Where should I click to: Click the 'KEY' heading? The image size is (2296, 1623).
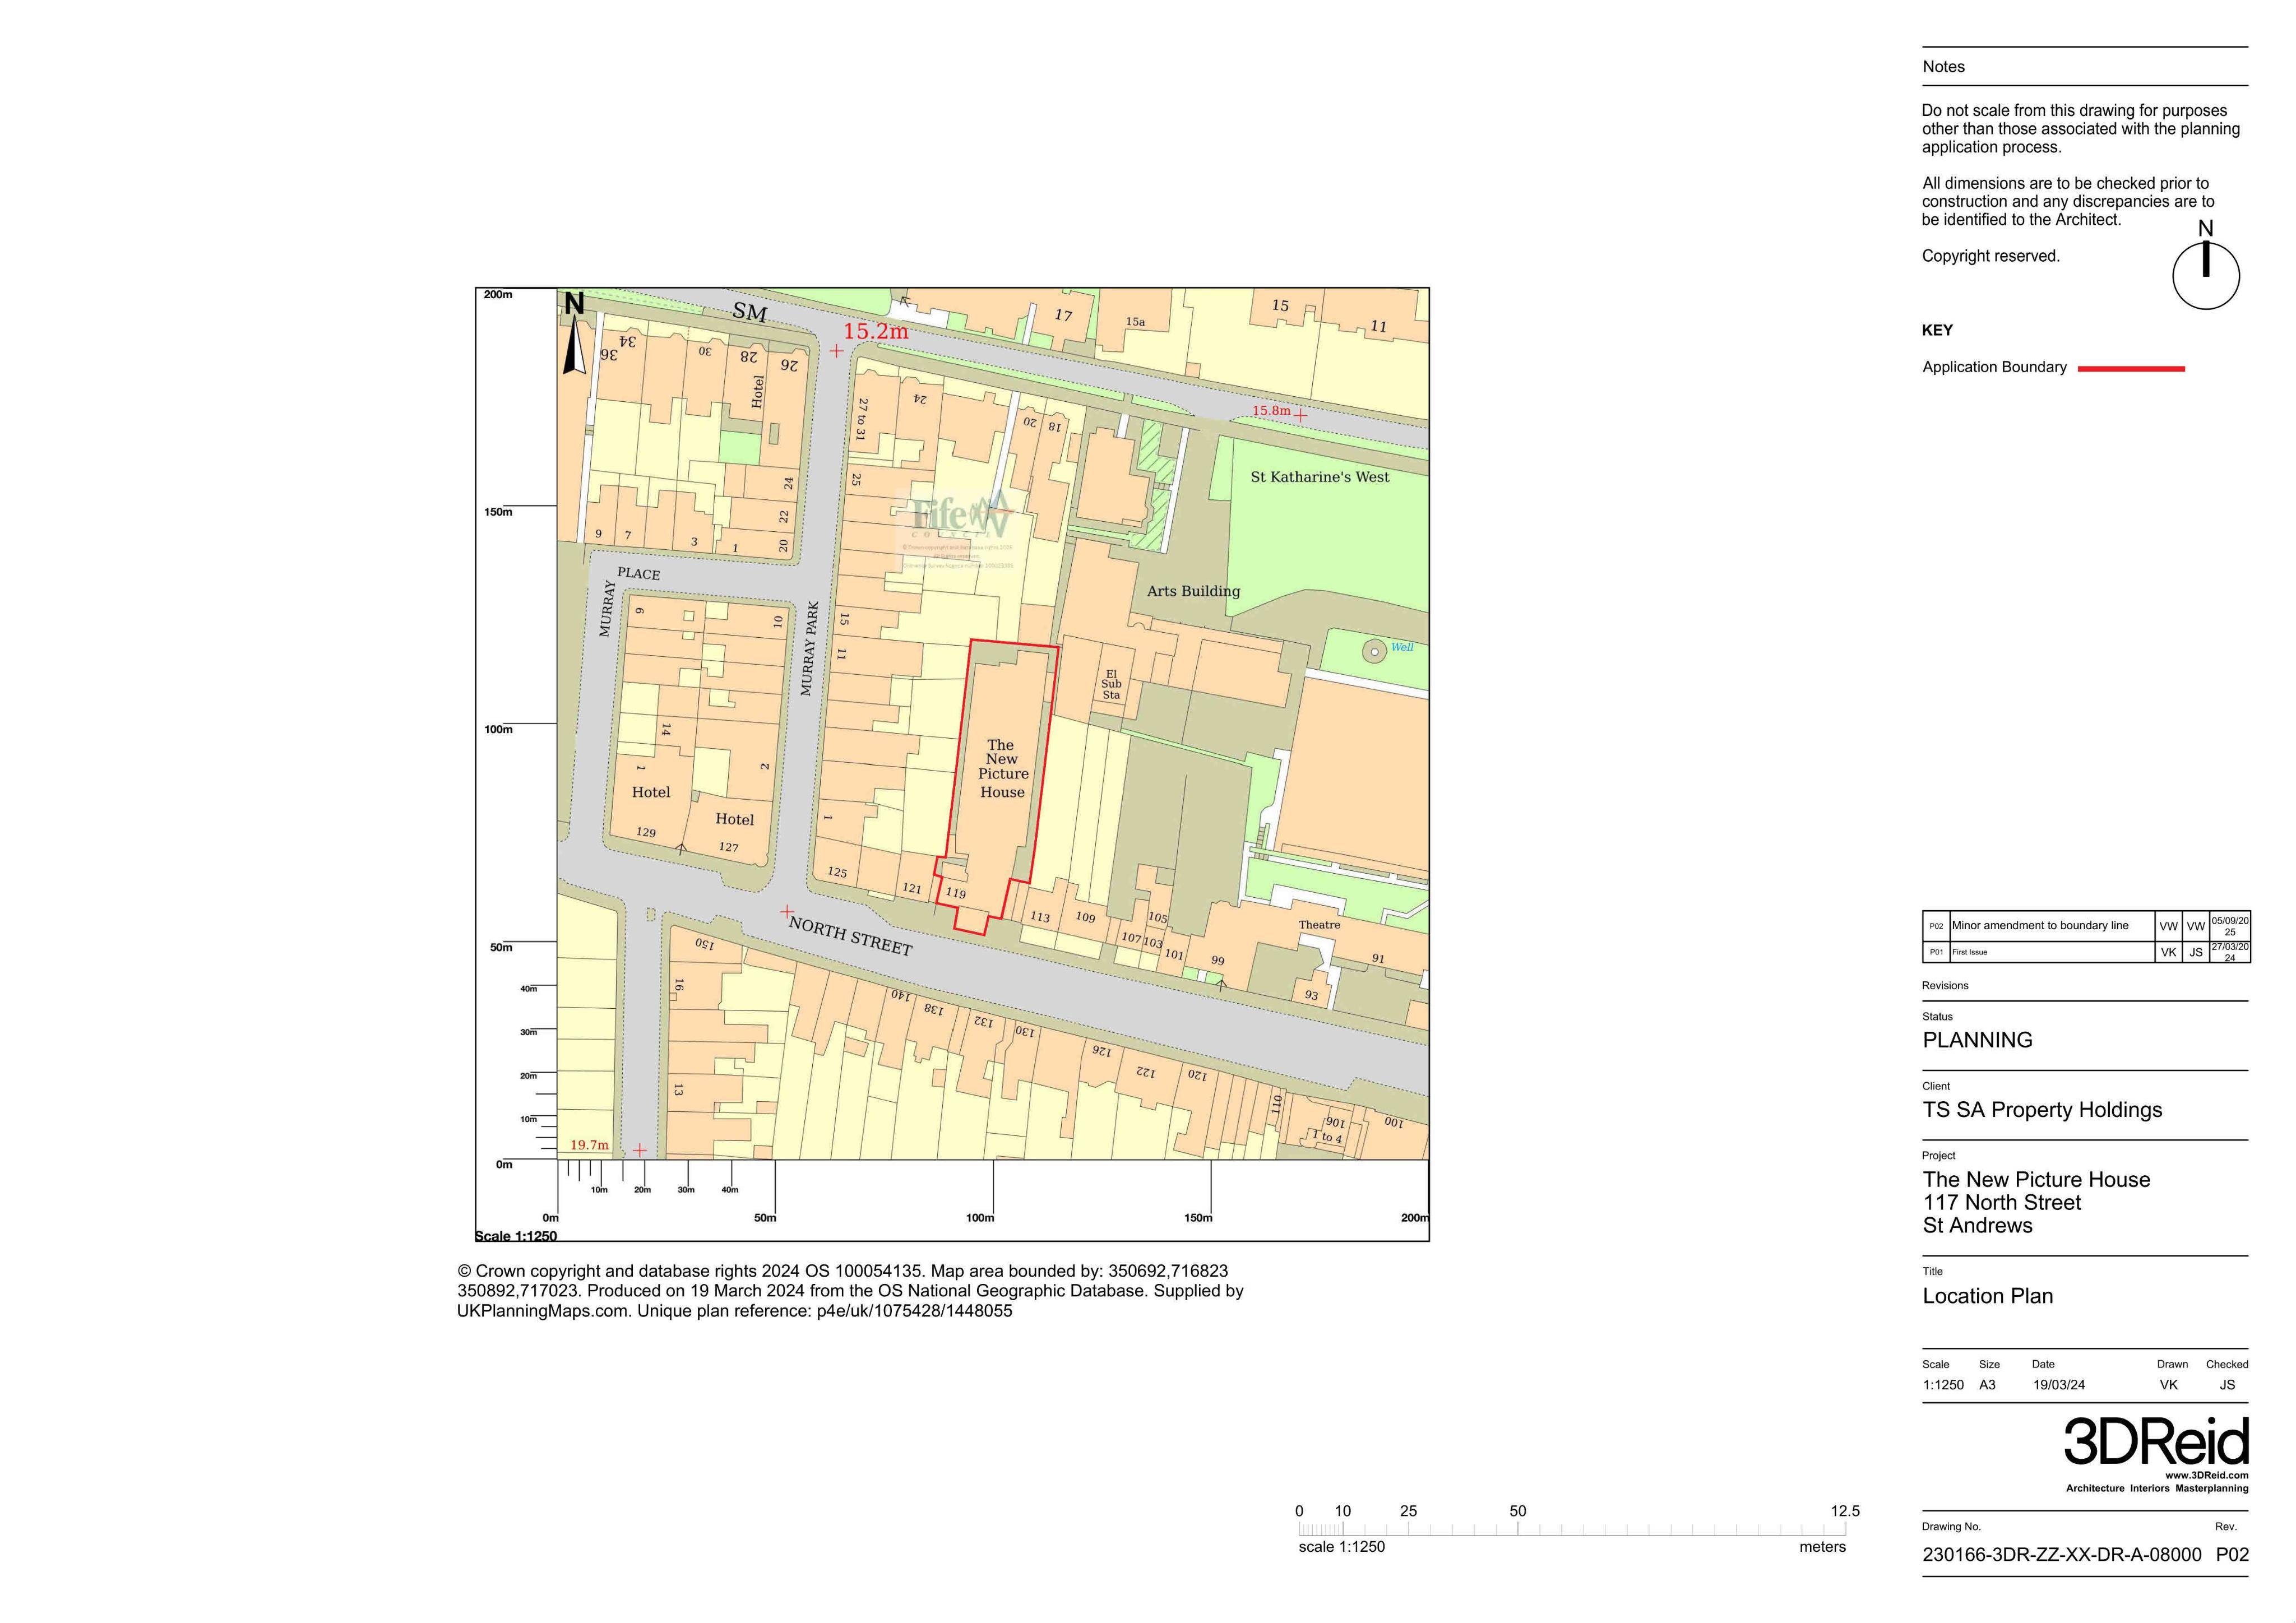(x=1937, y=330)
